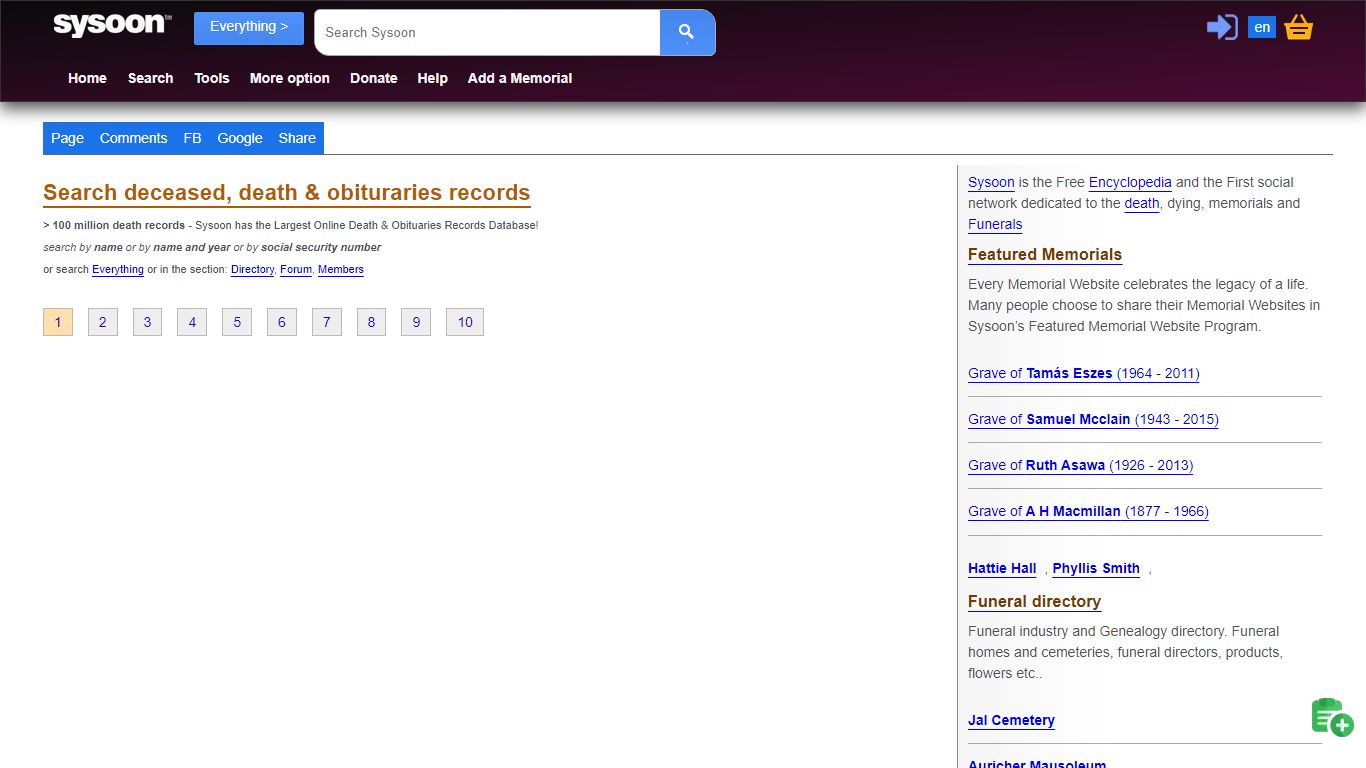Open the Sysoon link in sidebar intro
The image size is (1366, 768).
click(991, 182)
